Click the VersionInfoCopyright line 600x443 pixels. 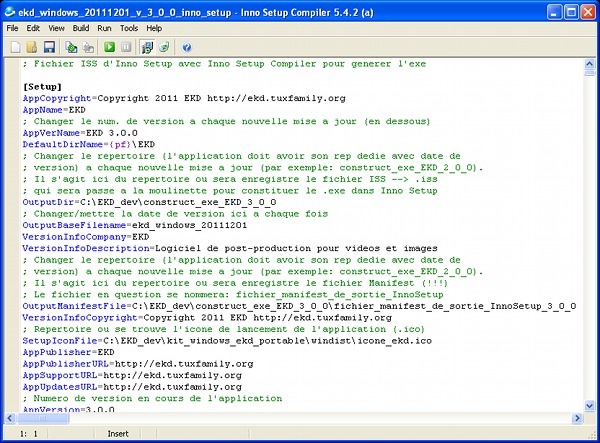tap(207, 318)
